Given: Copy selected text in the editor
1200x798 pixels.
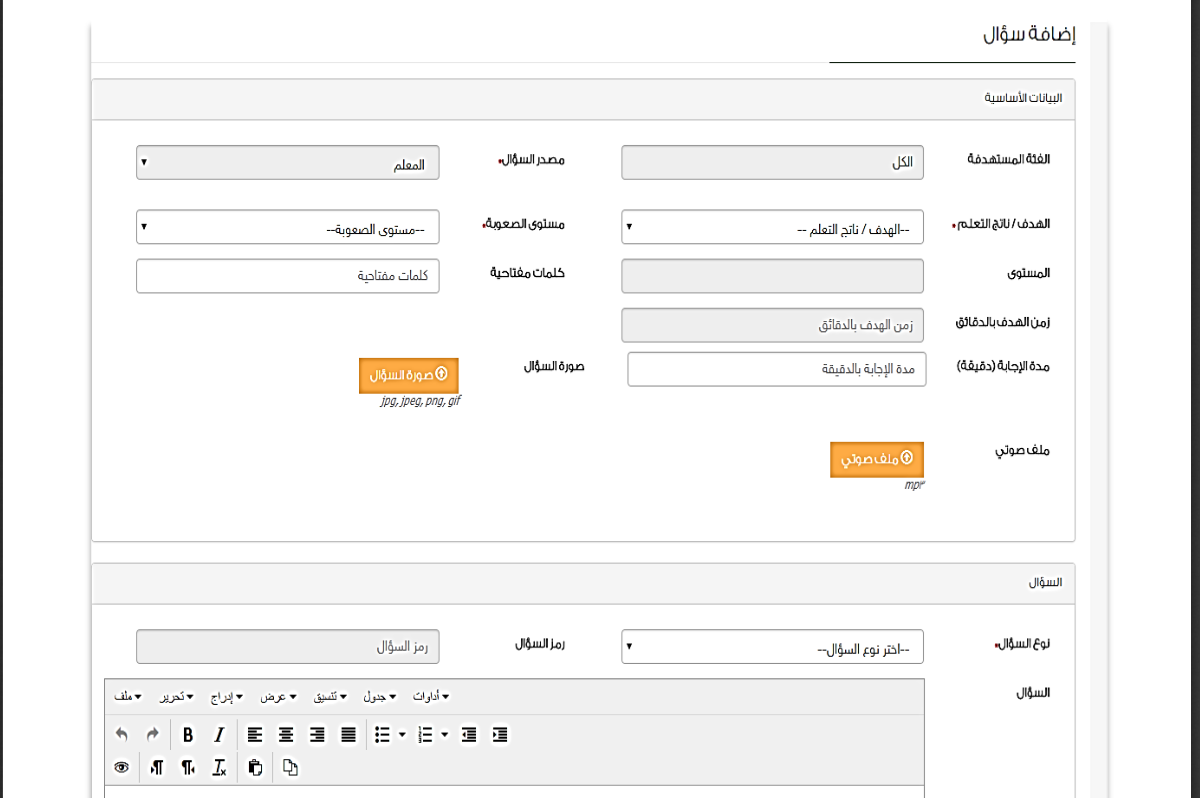Looking at the screenshot, I should point(290,768).
